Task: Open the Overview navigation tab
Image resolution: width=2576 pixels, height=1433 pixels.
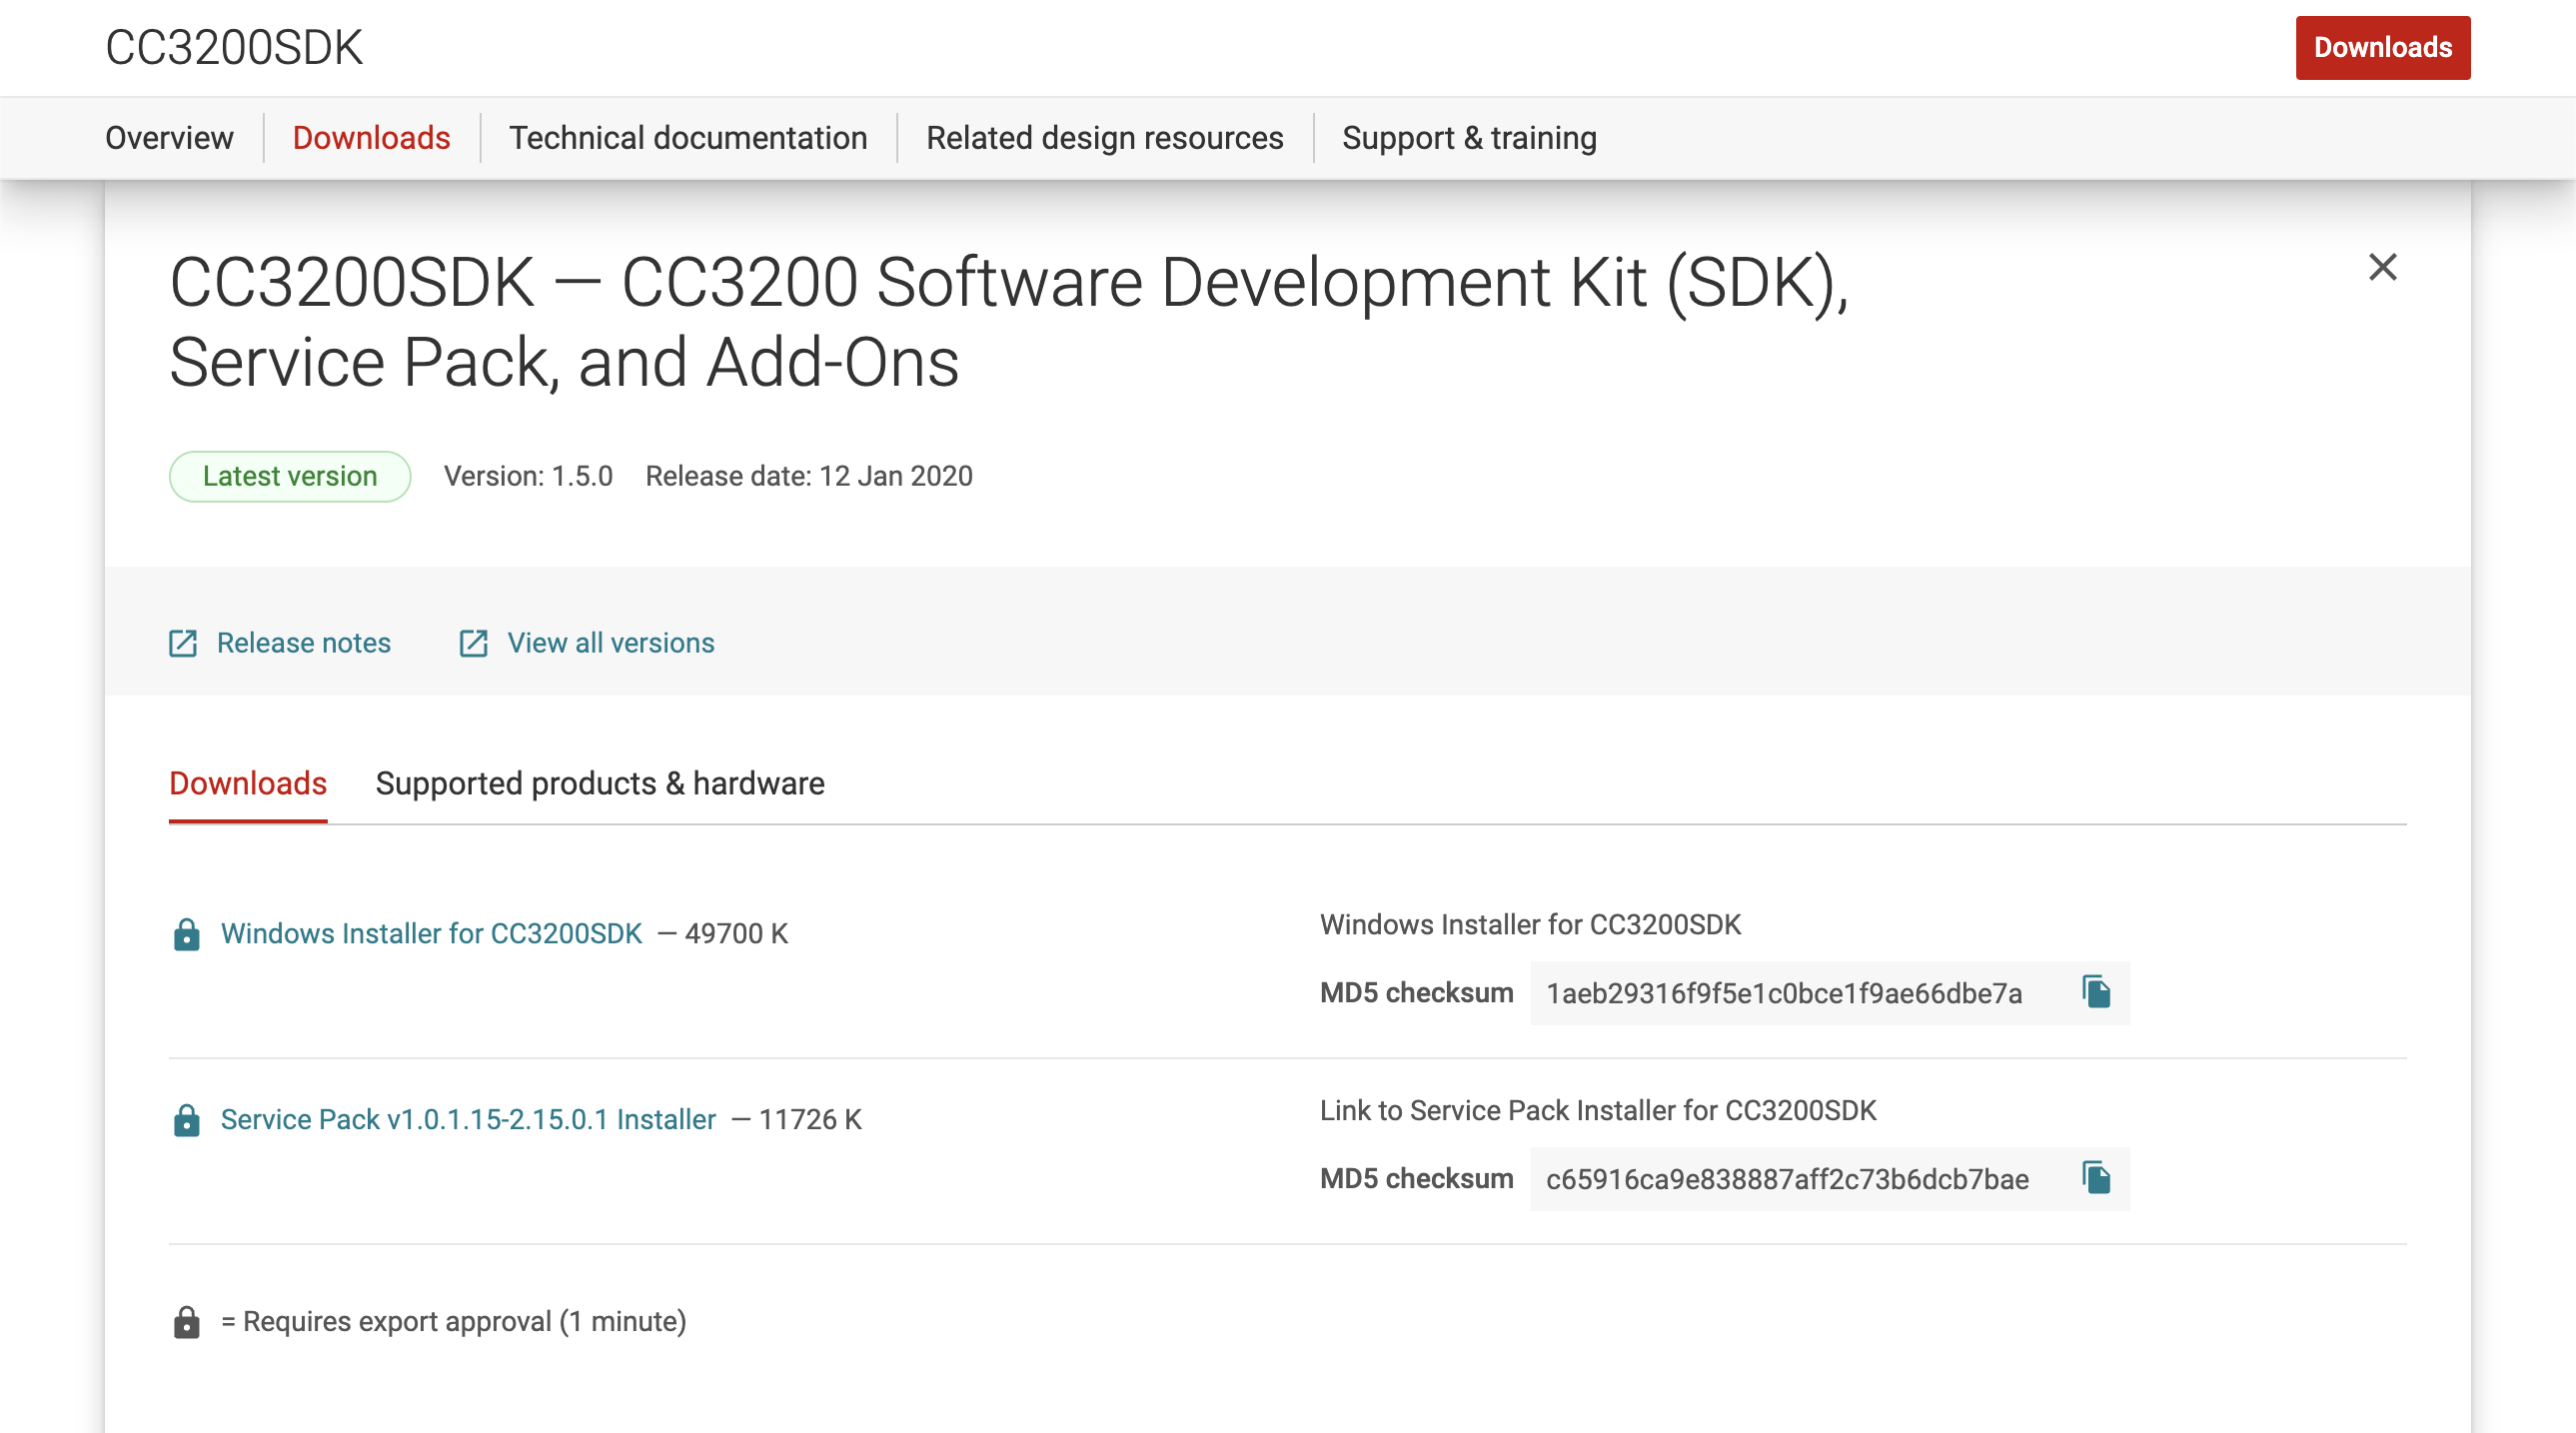Action: click(x=169, y=138)
